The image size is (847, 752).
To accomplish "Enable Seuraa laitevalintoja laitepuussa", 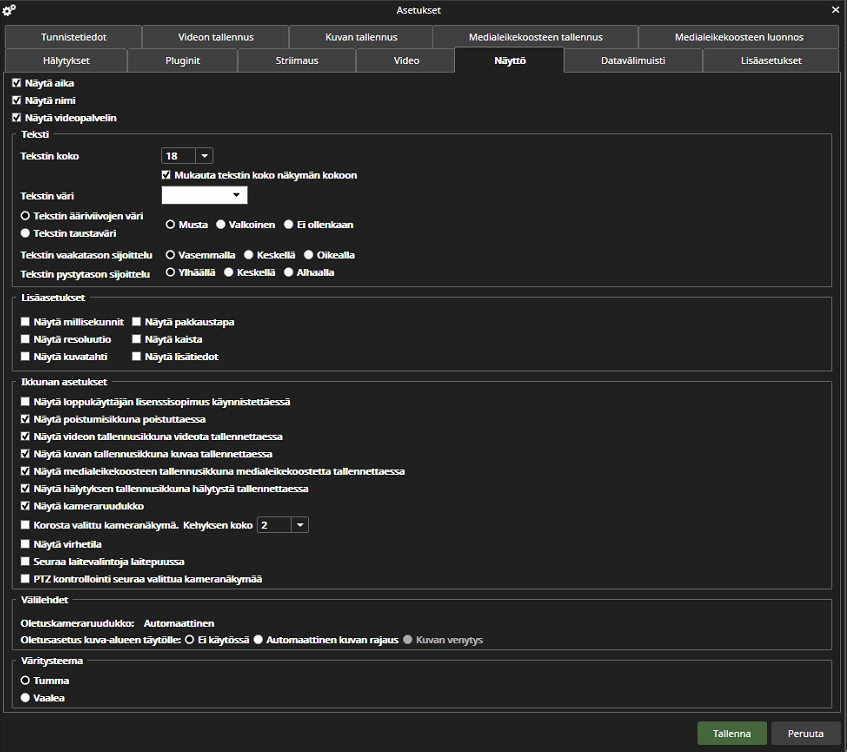I will pyautogui.click(x=25, y=561).
